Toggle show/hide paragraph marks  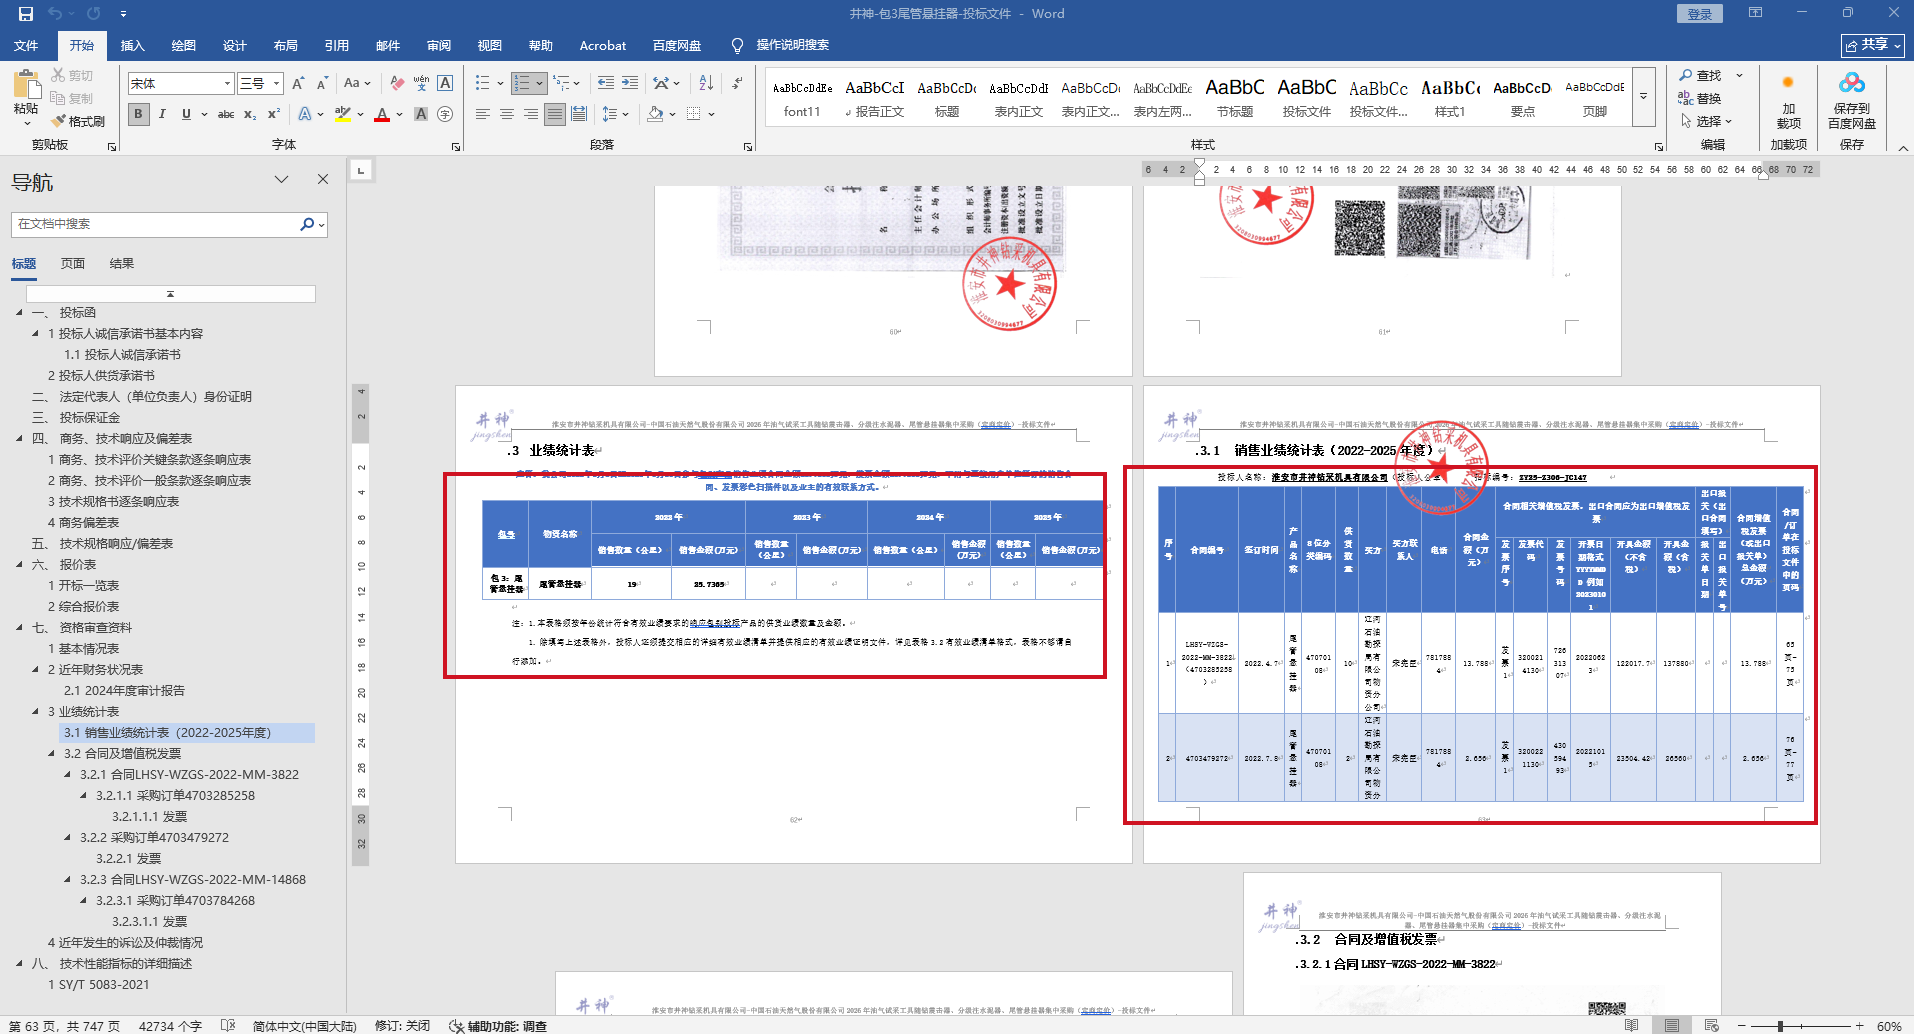pos(737,83)
